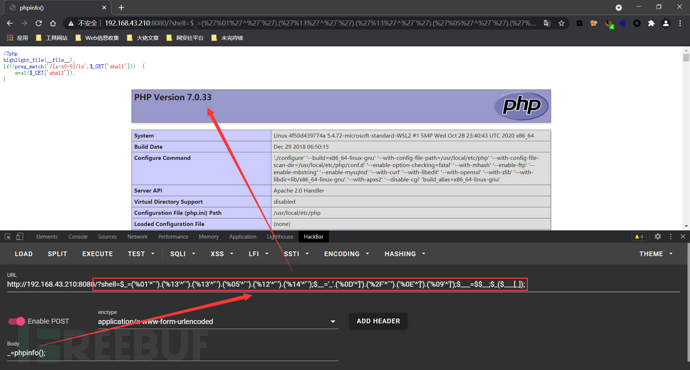Go back using browser back arrow
The height and width of the screenshot is (370, 690).
(x=10, y=23)
